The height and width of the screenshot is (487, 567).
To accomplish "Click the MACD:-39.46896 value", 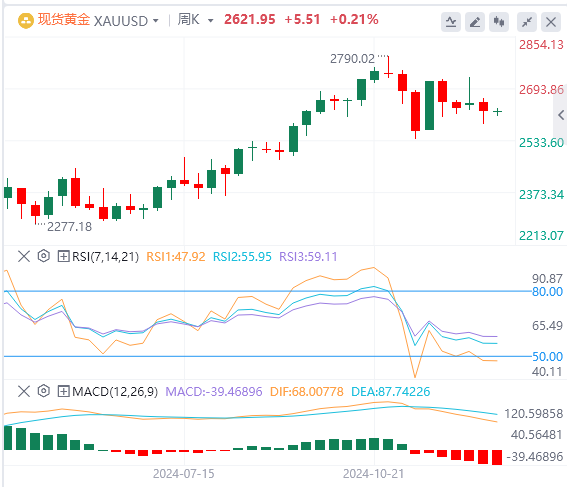I will point(214,392).
